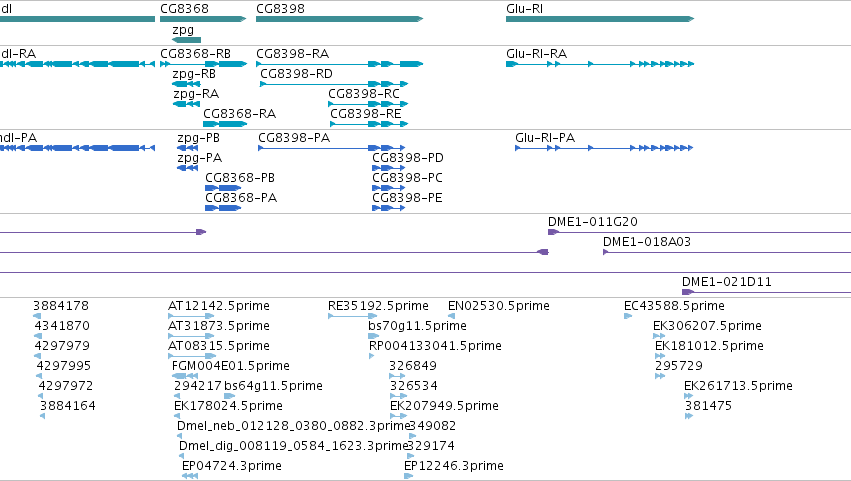Click Dmel_dig_008119_0584_1623.3prime label
The width and height of the screenshot is (851, 481).
pos(293,446)
